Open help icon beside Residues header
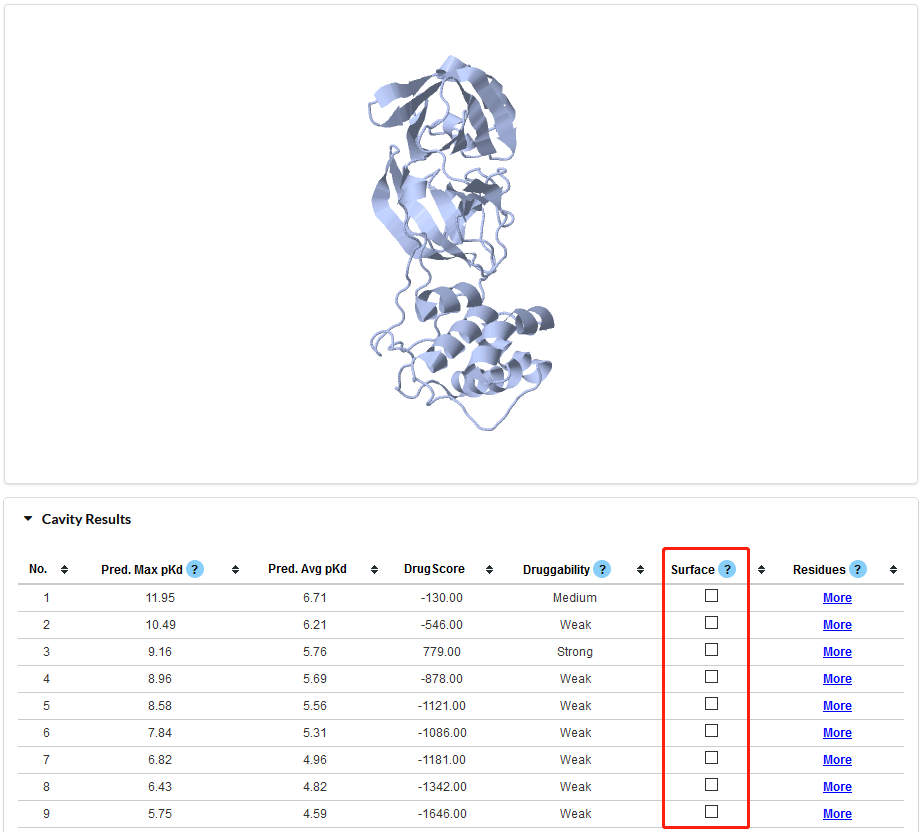Screen dimensions: 922x832 [x=857, y=569]
